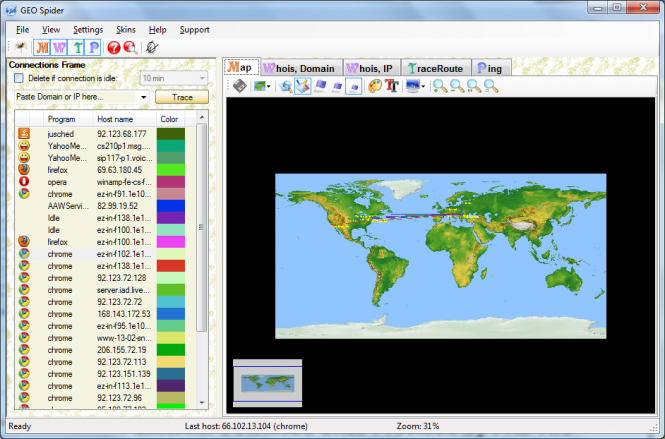Toggle the orange M map toolbar icon
This screenshot has height=439, width=665.
point(42,47)
